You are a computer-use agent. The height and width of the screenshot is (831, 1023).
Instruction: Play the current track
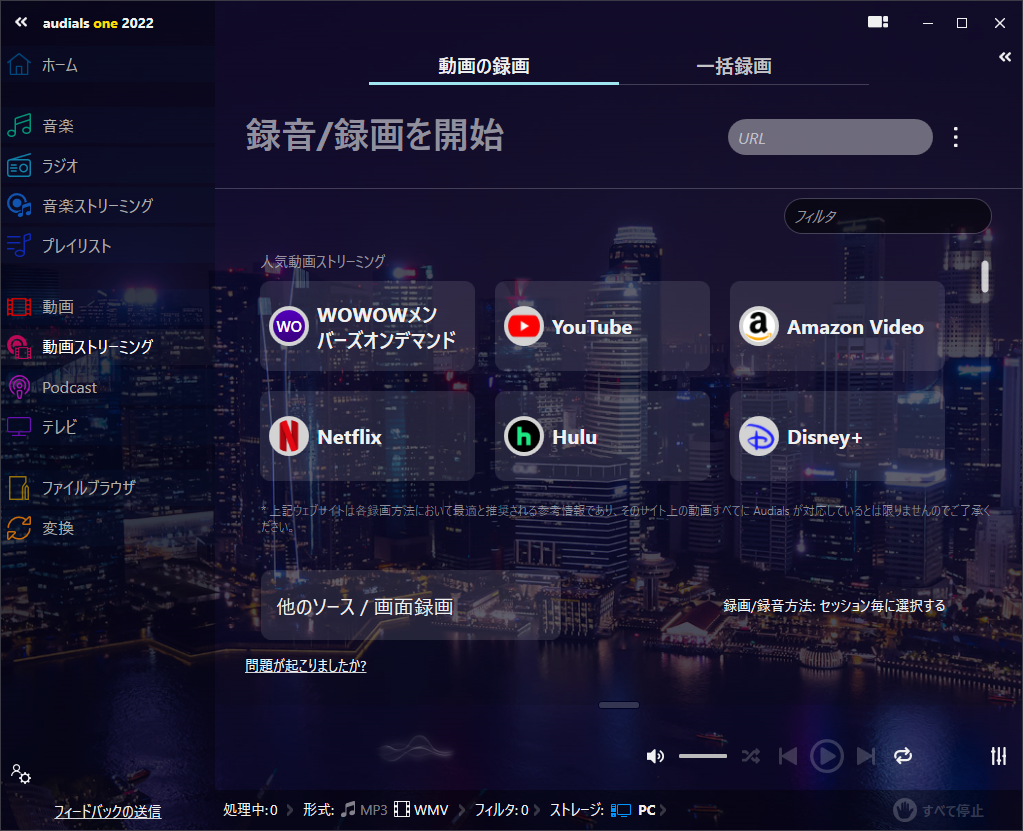pyautogui.click(x=827, y=756)
